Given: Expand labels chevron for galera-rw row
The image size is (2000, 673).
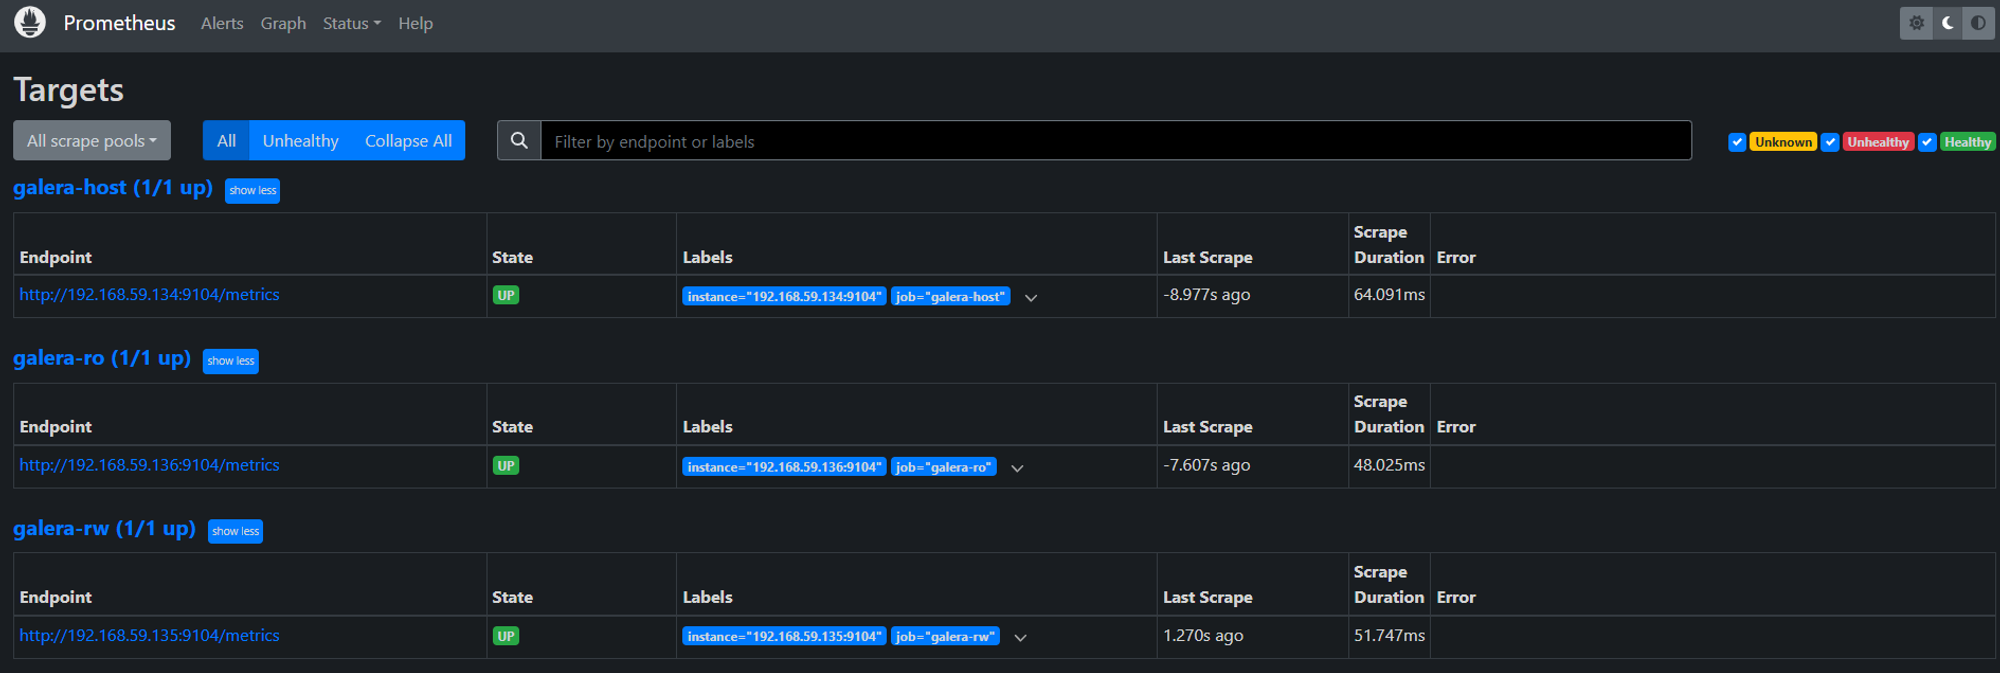Looking at the screenshot, I should tap(1020, 637).
